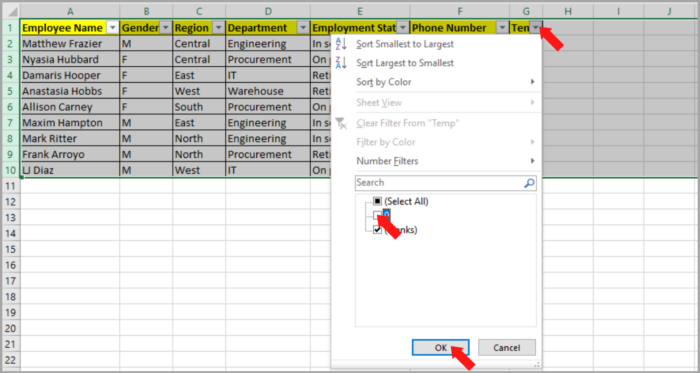Viewport: 700px width, 373px height.
Task: Select cell Mark Ritter
Action: click(x=70, y=139)
